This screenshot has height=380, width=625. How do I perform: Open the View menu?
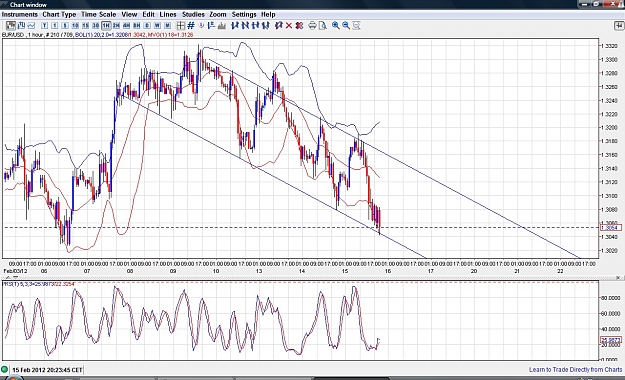(129, 14)
